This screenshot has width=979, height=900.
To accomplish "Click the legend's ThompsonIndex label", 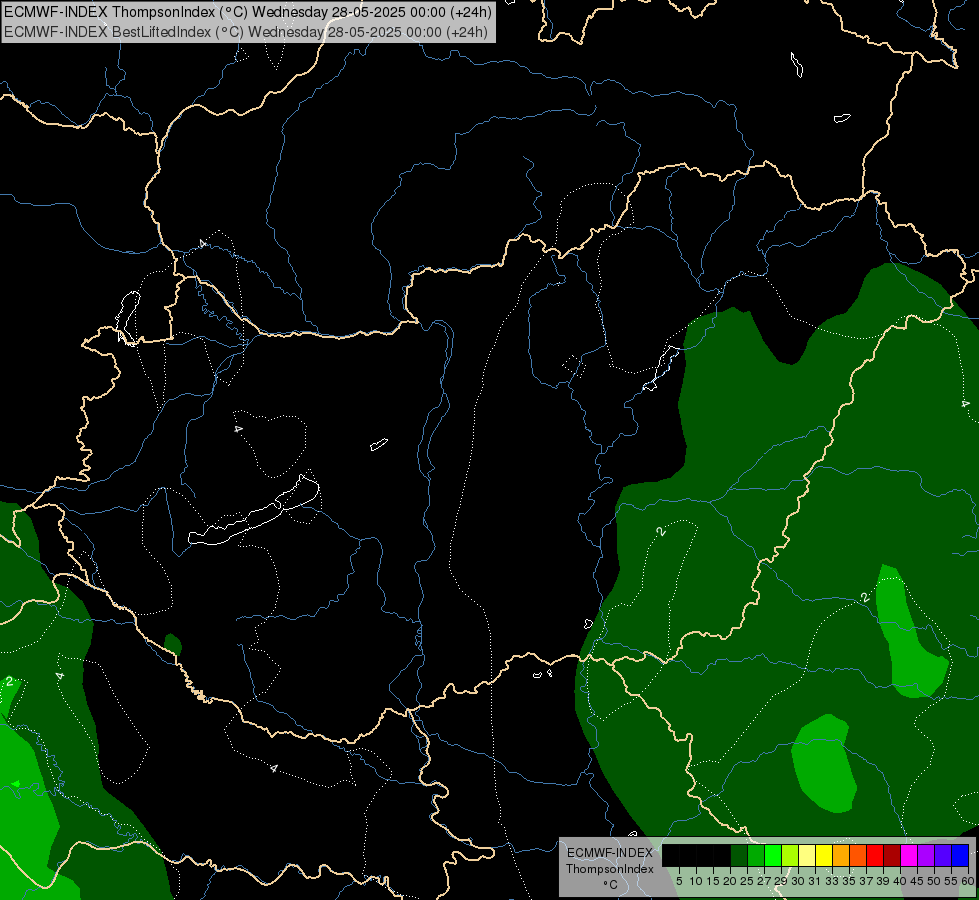I will [610, 869].
